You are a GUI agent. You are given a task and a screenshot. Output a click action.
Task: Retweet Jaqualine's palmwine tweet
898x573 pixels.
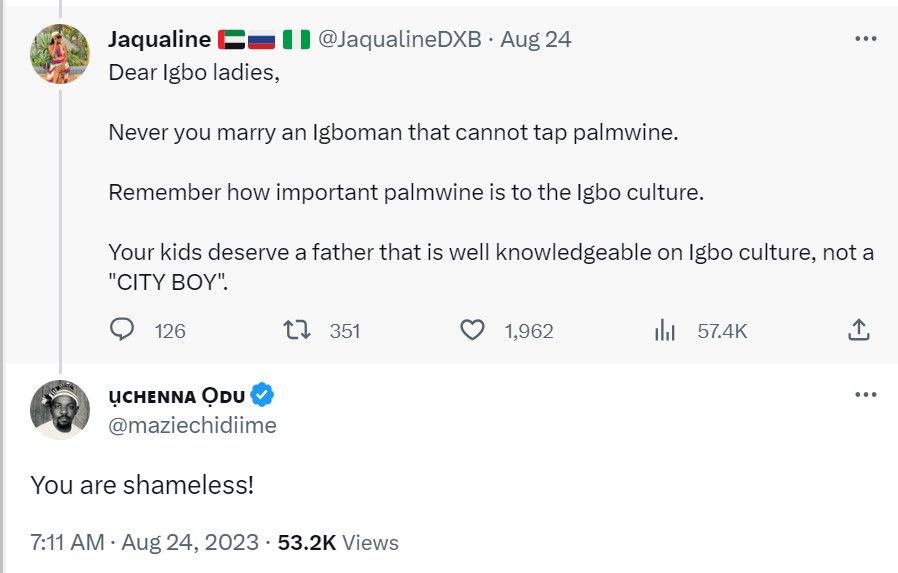(295, 330)
